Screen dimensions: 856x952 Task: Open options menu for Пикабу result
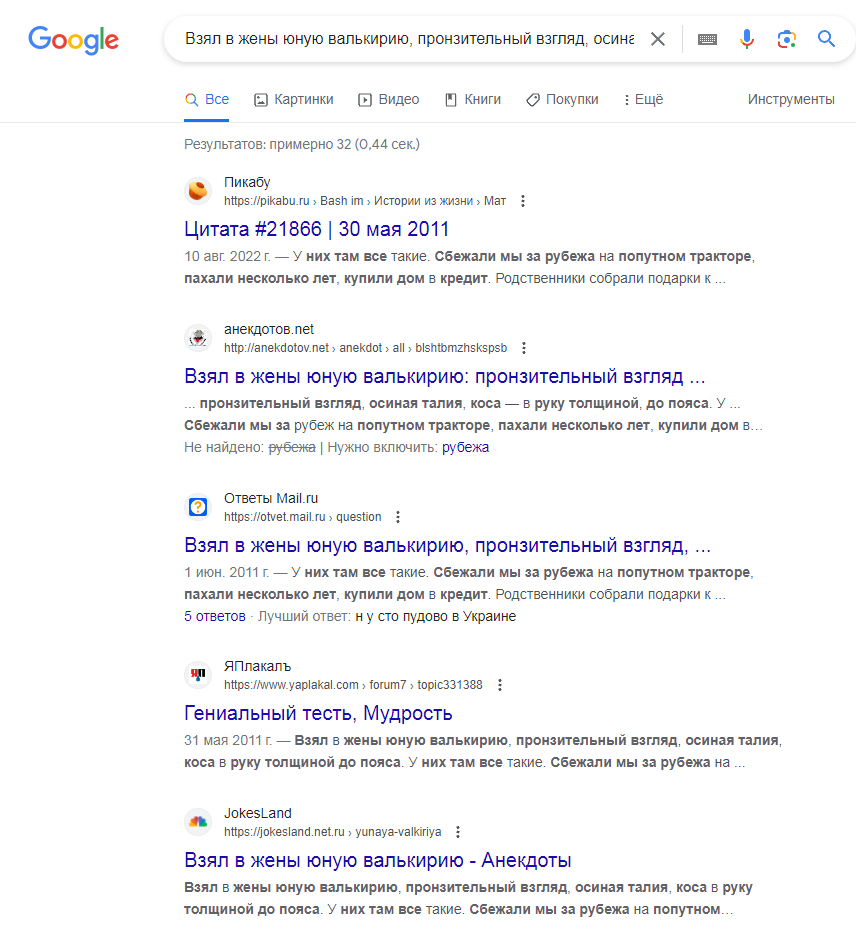point(522,201)
